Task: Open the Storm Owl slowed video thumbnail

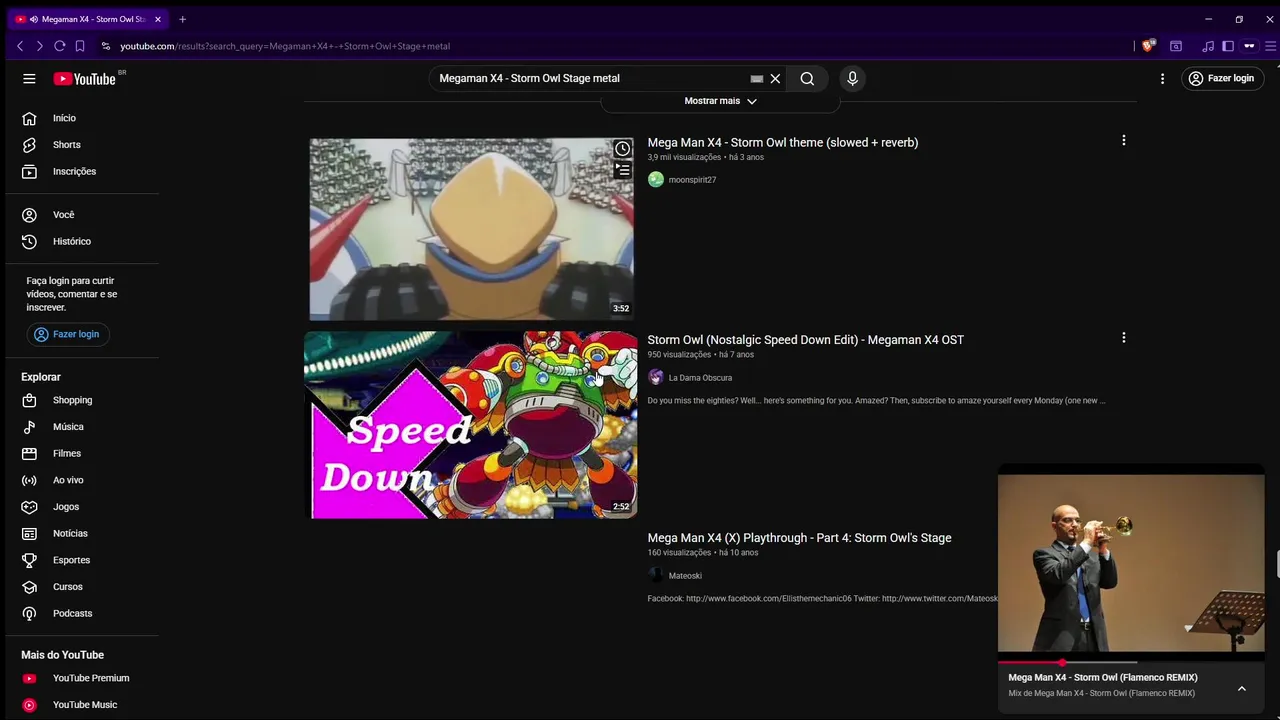Action: coord(471,229)
